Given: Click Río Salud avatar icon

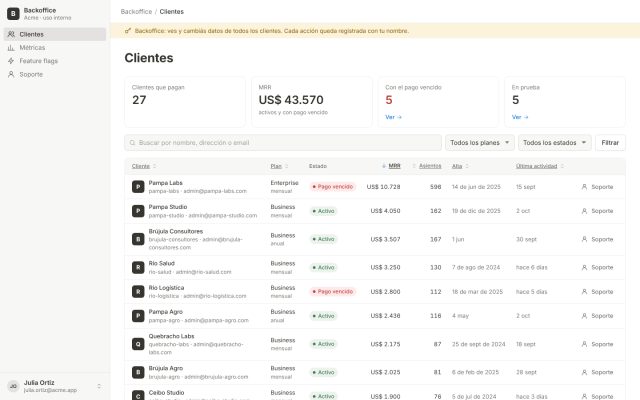Looking at the screenshot, I should point(138,267).
